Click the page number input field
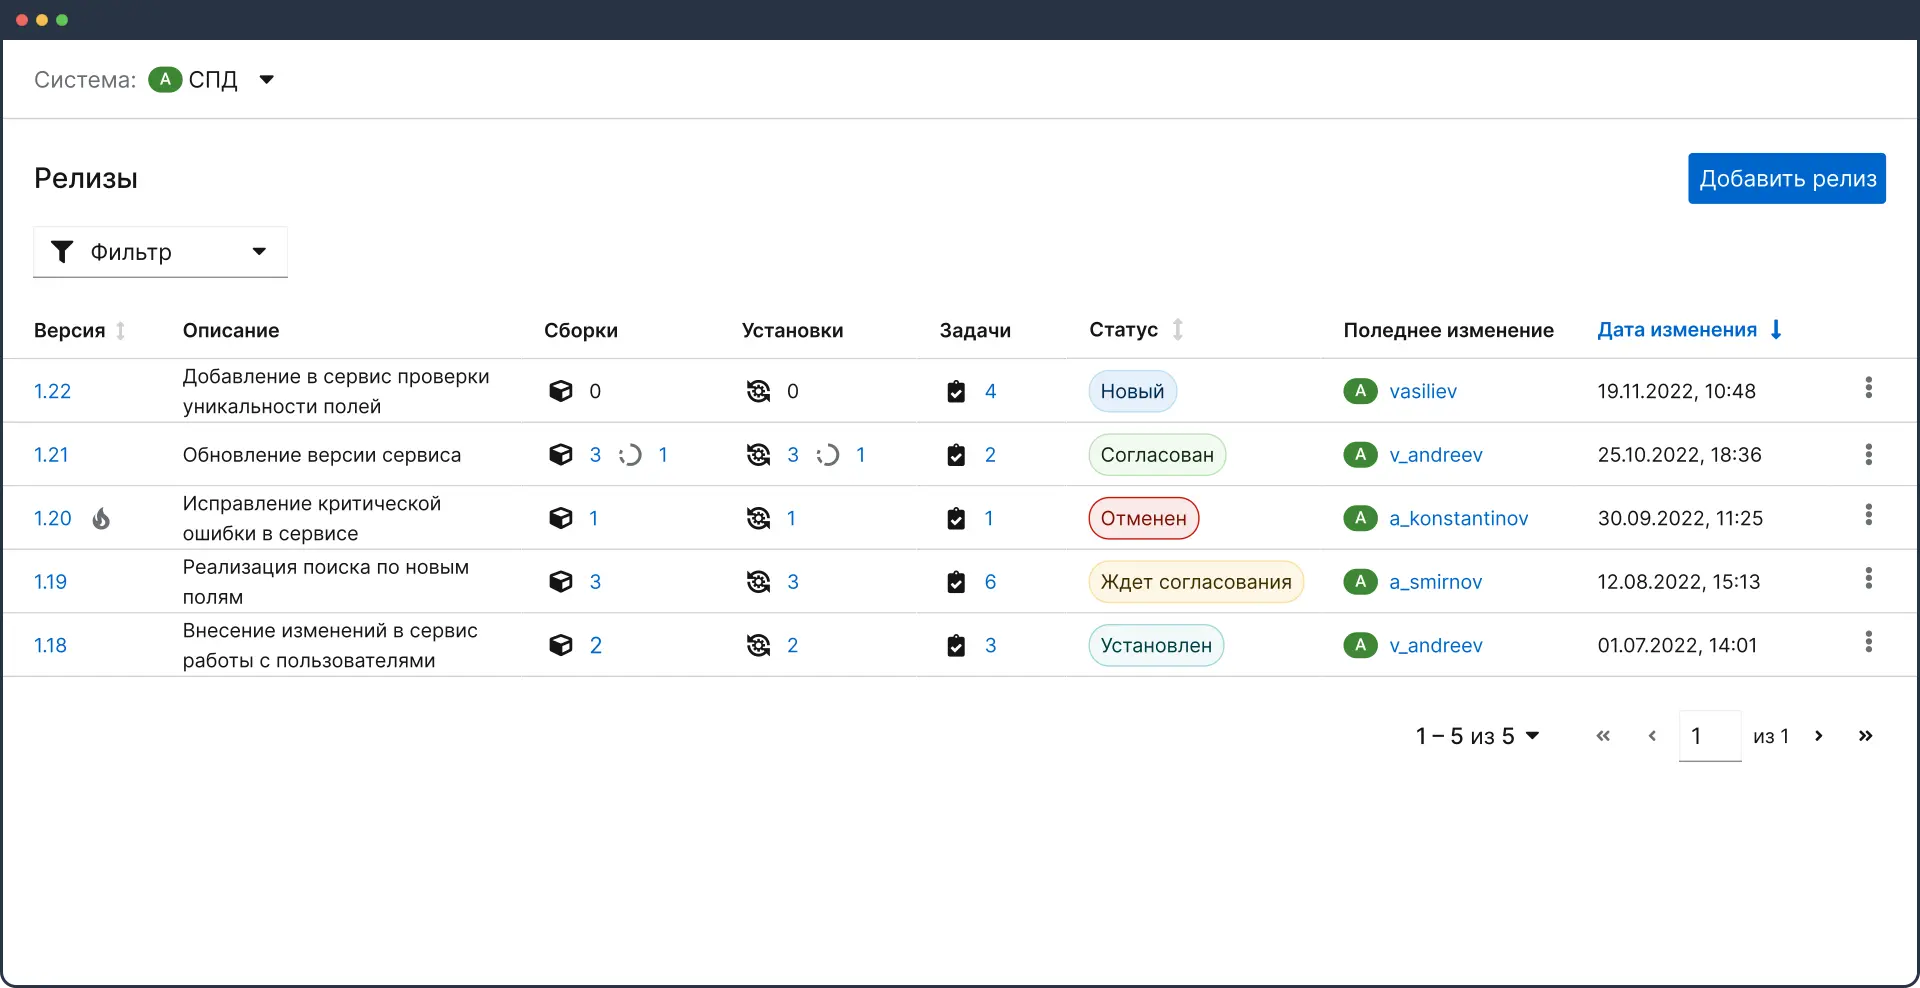The image size is (1920, 988). tap(1709, 736)
